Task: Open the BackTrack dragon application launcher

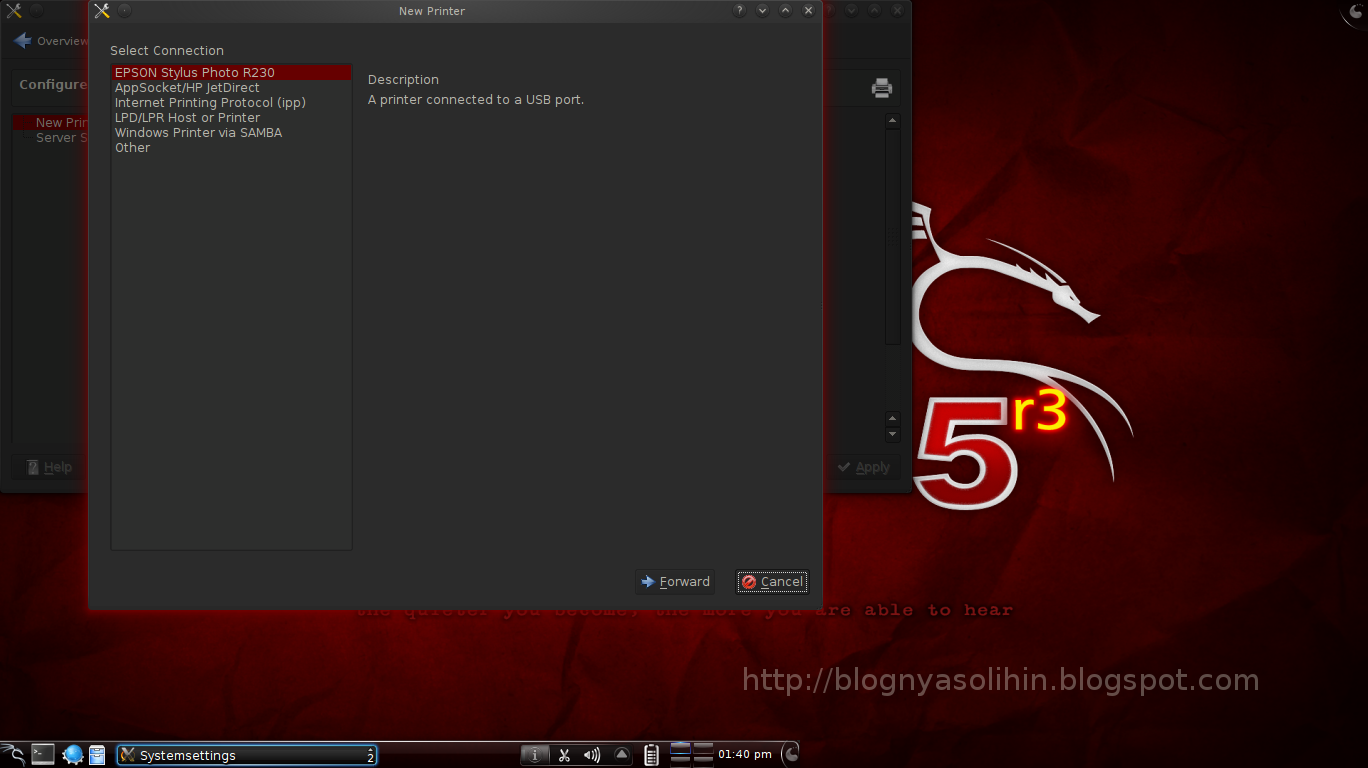Action: [x=13, y=755]
